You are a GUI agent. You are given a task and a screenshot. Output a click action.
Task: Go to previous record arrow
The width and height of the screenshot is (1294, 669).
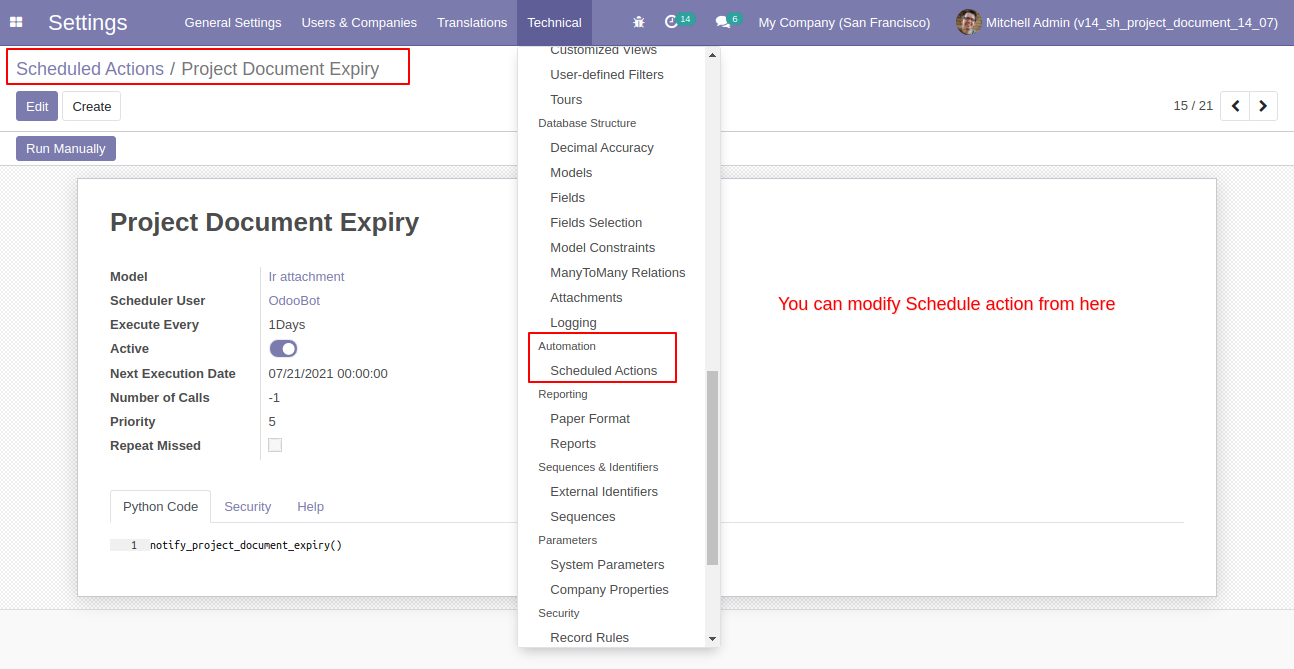coord(1236,106)
